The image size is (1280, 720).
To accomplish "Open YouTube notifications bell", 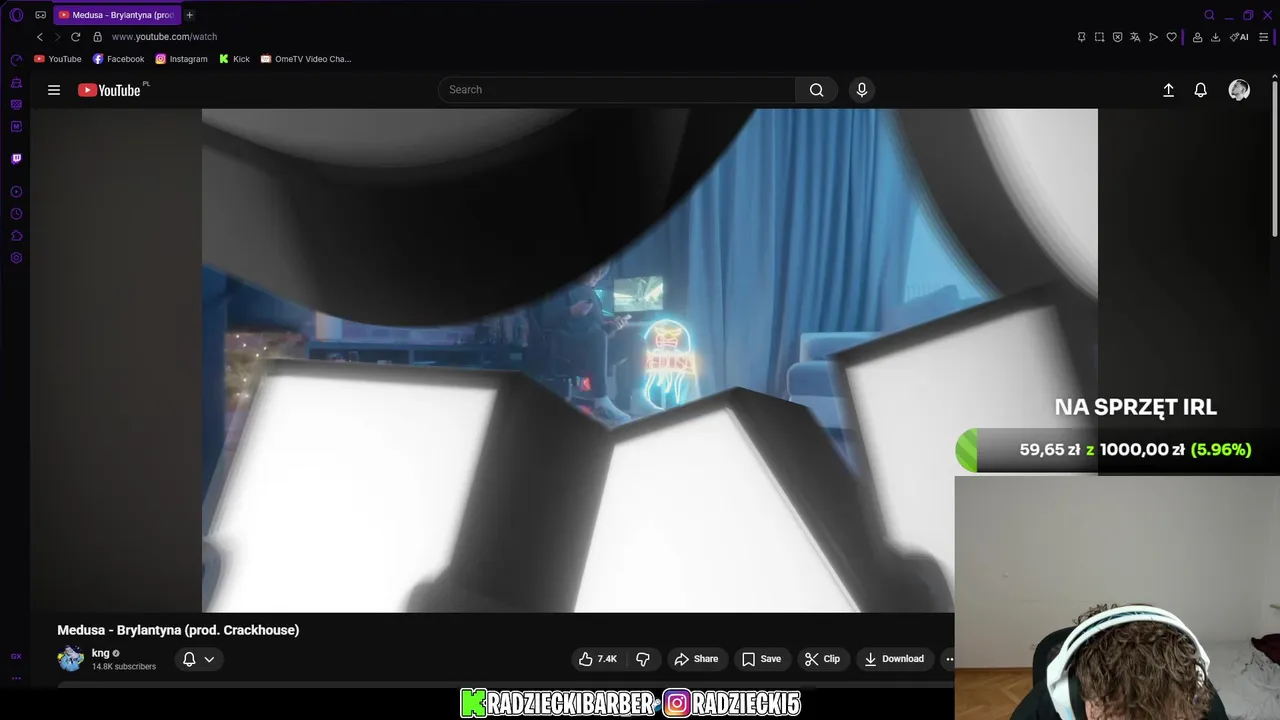I will pos(1201,90).
